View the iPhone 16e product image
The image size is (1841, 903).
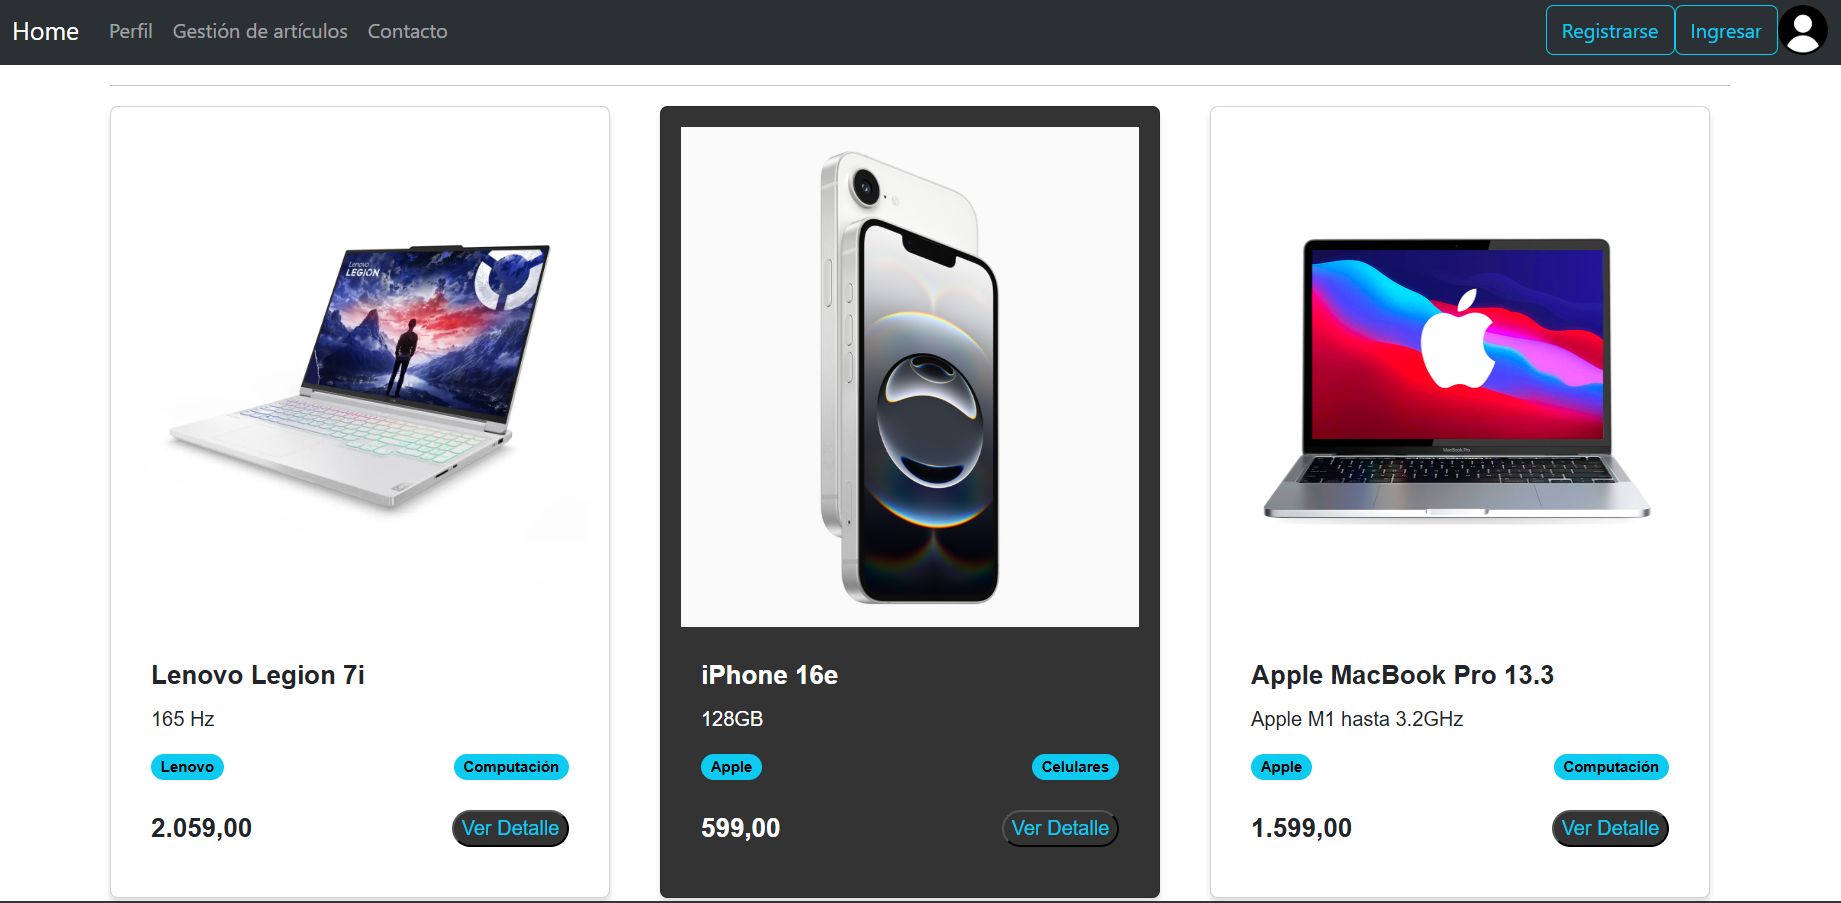(910, 377)
